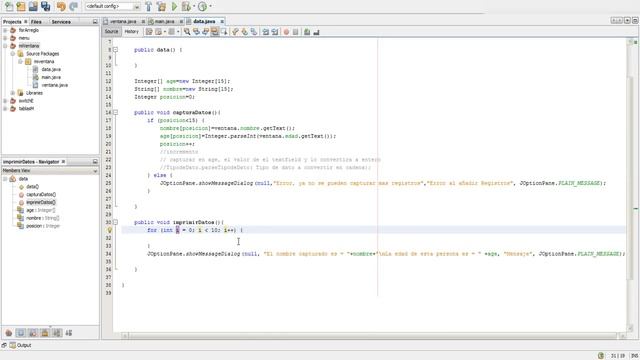Click the Find Selection magnifier icon
The height and width of the screenshot is (360, 640).
187,32
